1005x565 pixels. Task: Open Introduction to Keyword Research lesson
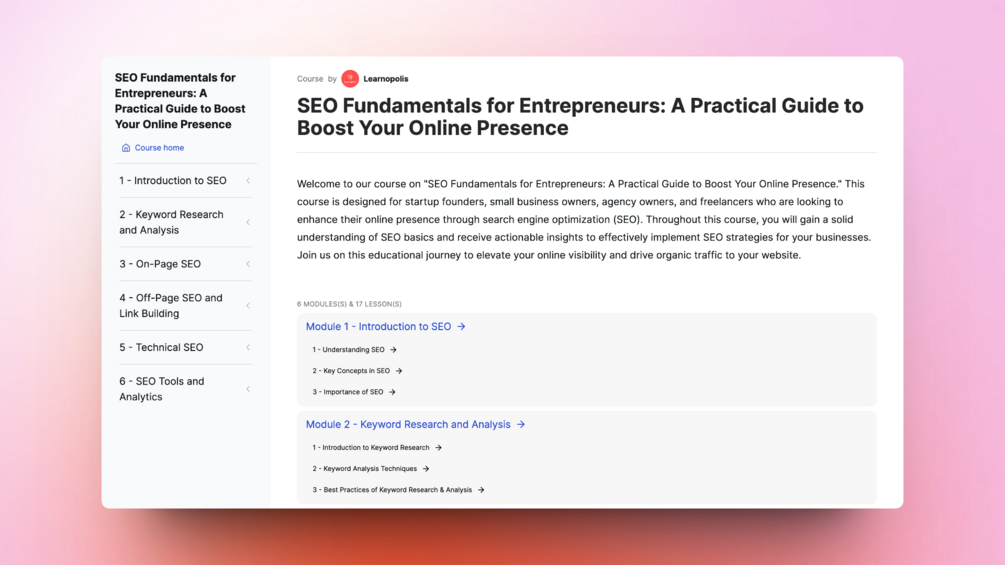point(370,448)
